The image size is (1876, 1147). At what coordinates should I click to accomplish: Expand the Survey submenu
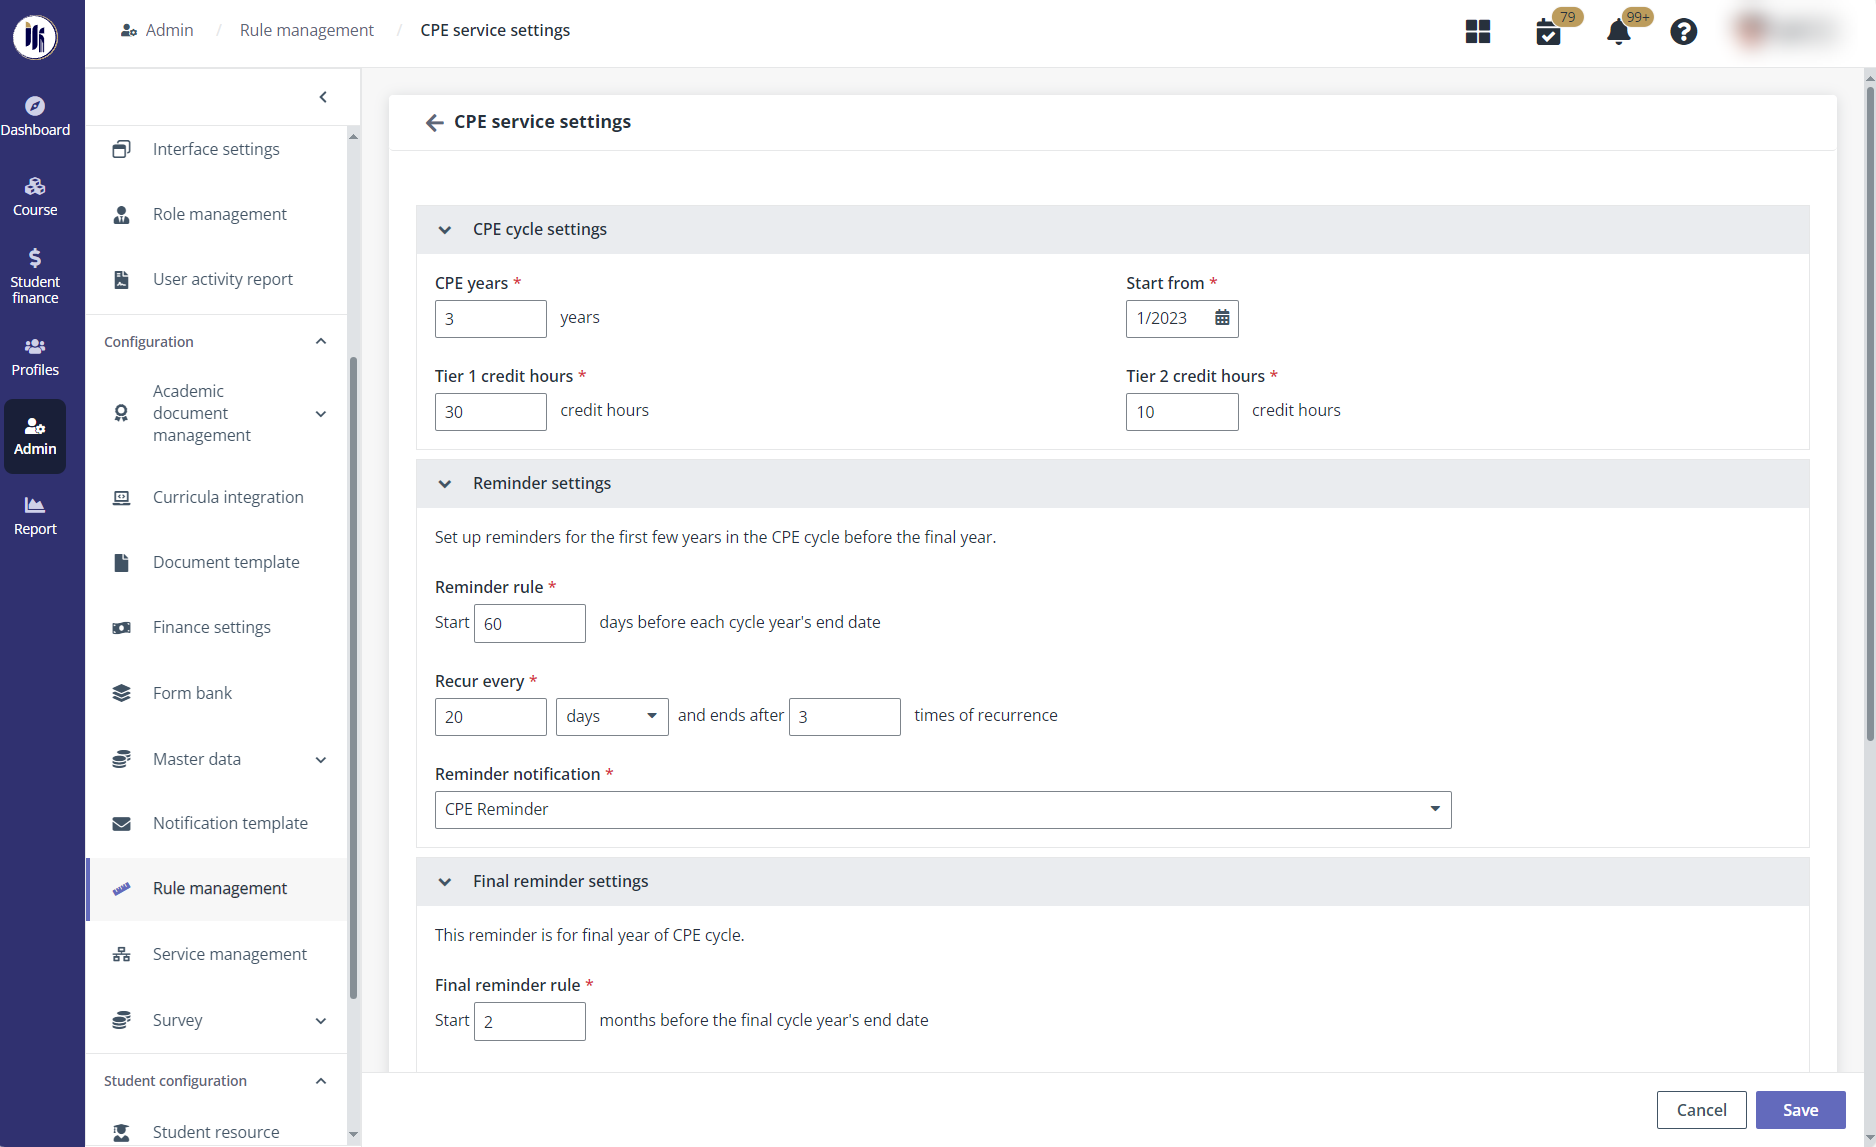321,1021
